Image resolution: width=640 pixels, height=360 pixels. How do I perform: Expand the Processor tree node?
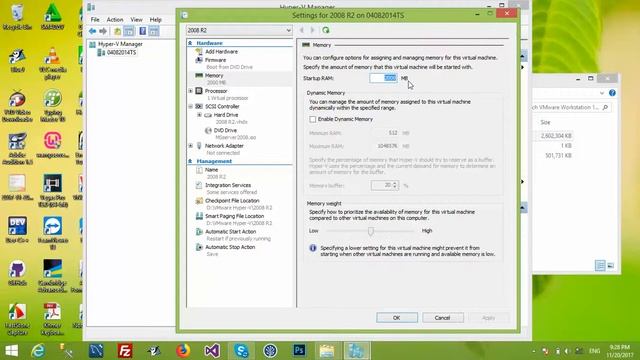pyautogui.click(x=191, y=91)
